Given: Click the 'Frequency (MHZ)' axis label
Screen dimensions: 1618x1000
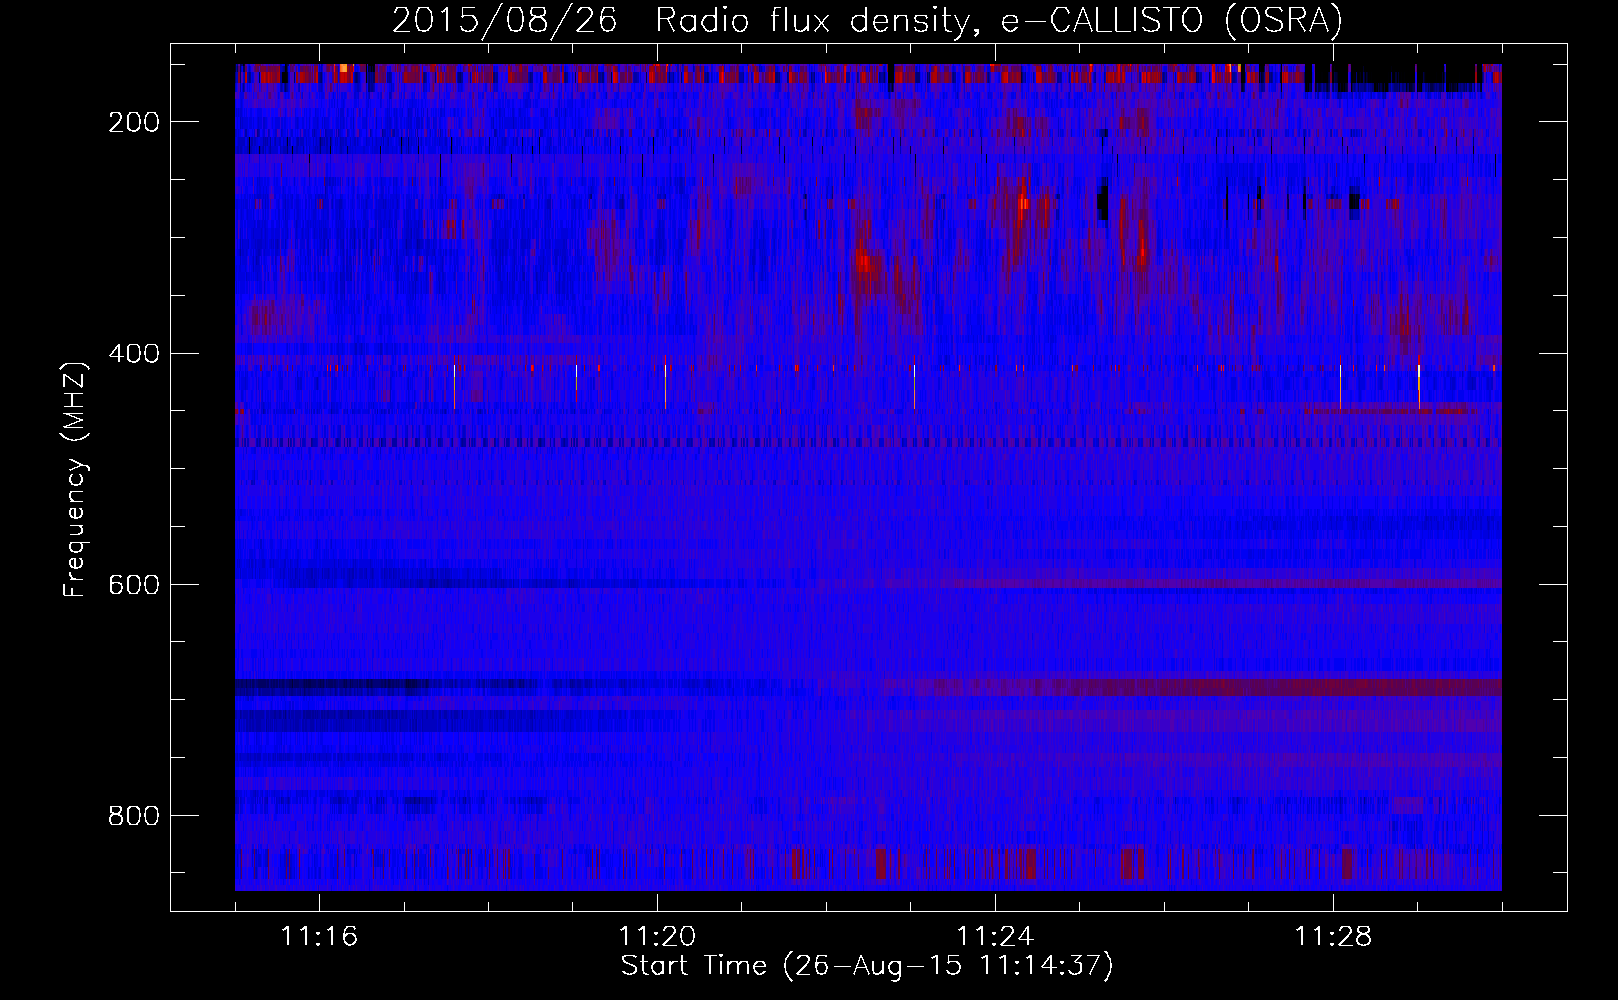Looking at the screenshot, I should (75, 479).
